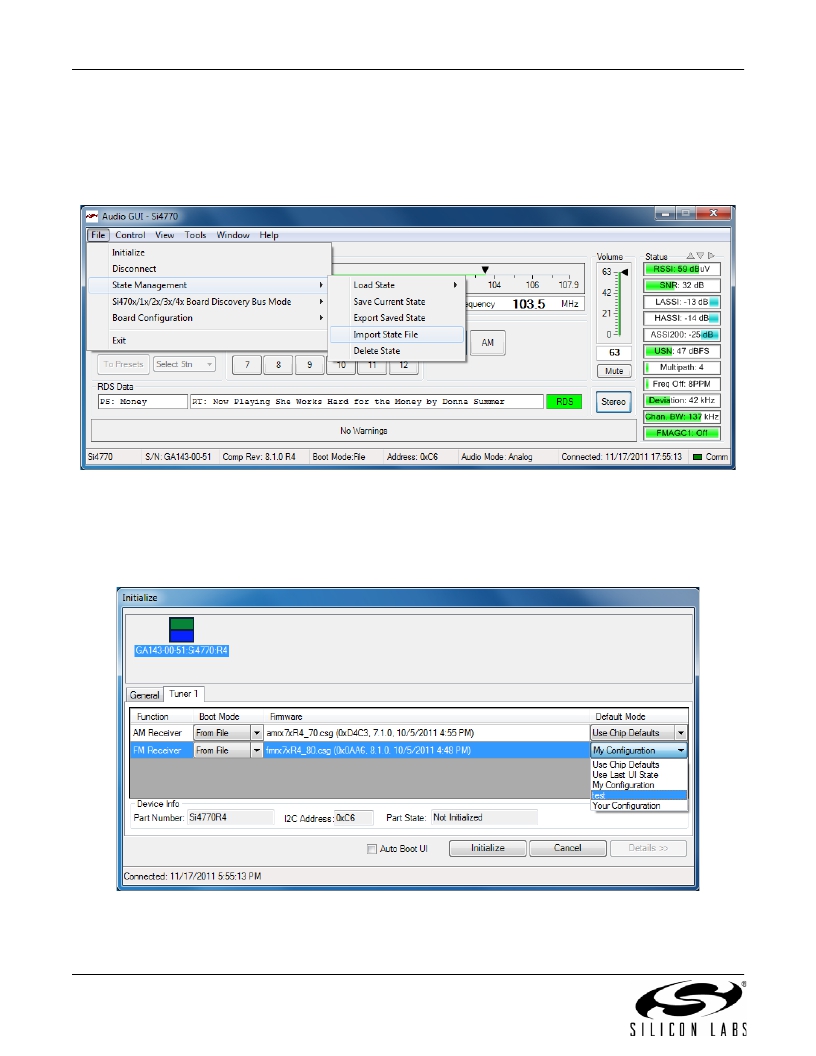This screenshot has width=816, height=1056.
Task: Open FM Receiver Boot Mode dropdown
Action: [257, 750]
